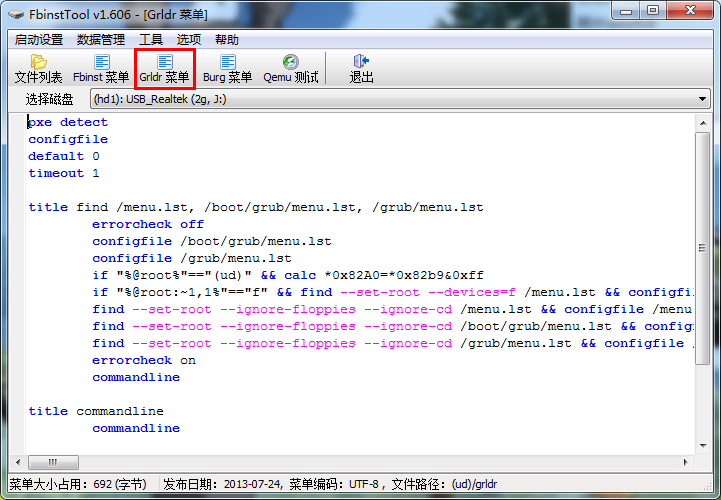Click the 'pxe detect' line

[68, 122]
